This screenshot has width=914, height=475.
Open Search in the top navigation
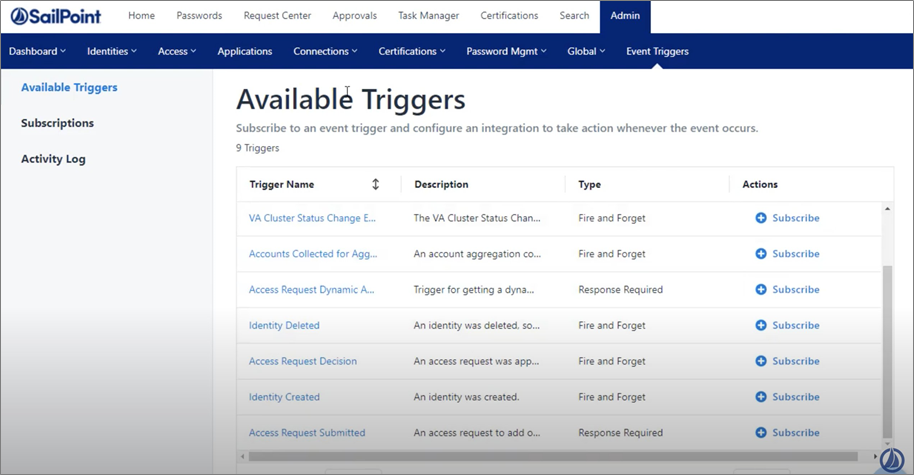pyautogui.click(x=574, y=16)
